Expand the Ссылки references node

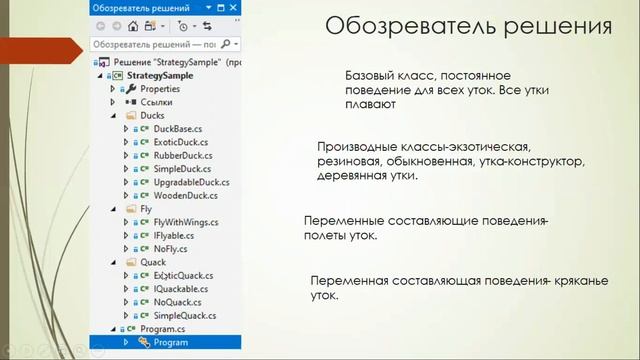(113, 102)
